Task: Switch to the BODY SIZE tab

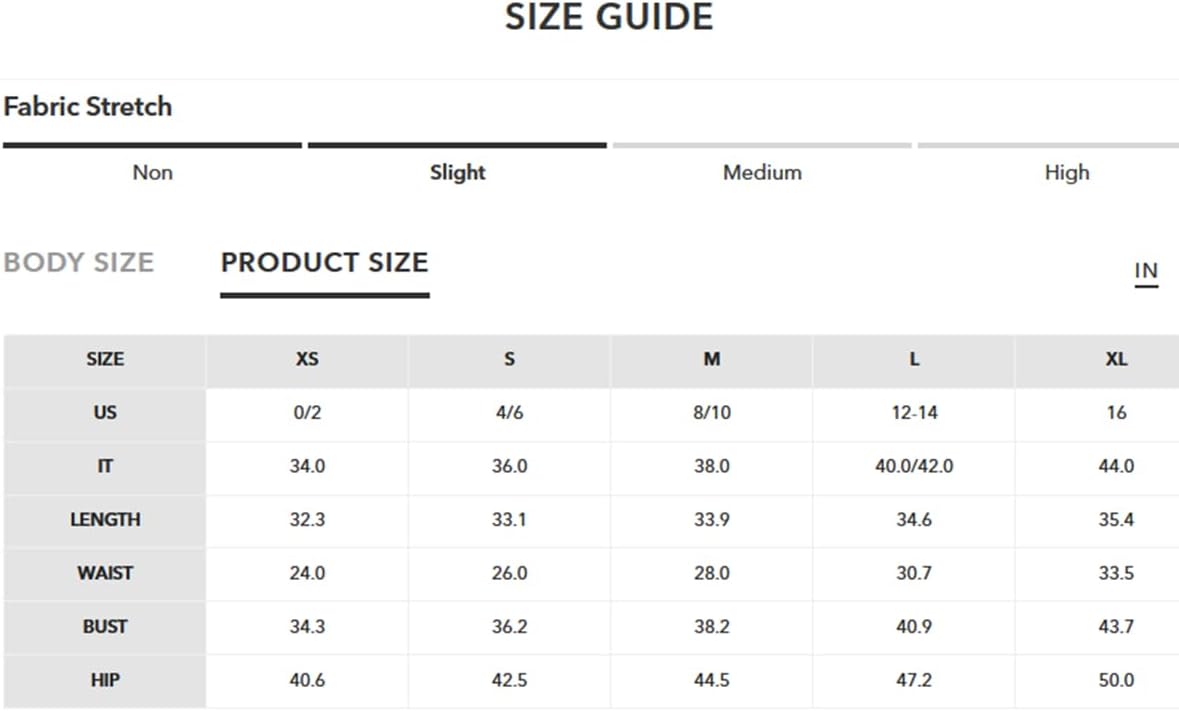Action: tap(79, 262)
